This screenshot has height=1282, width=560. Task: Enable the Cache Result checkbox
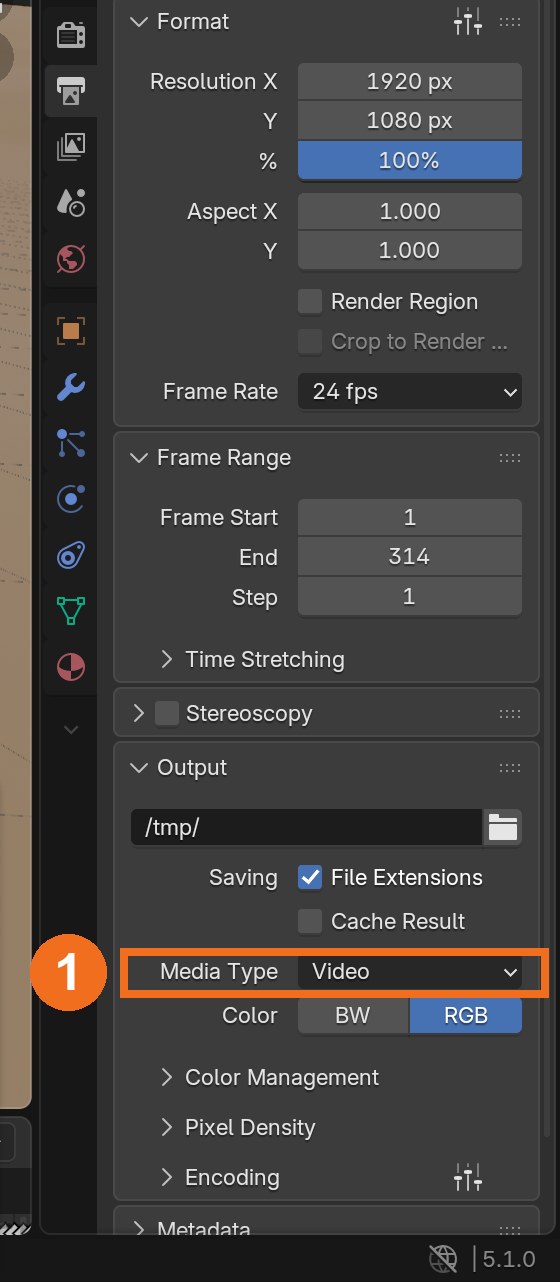coord(310,921)
